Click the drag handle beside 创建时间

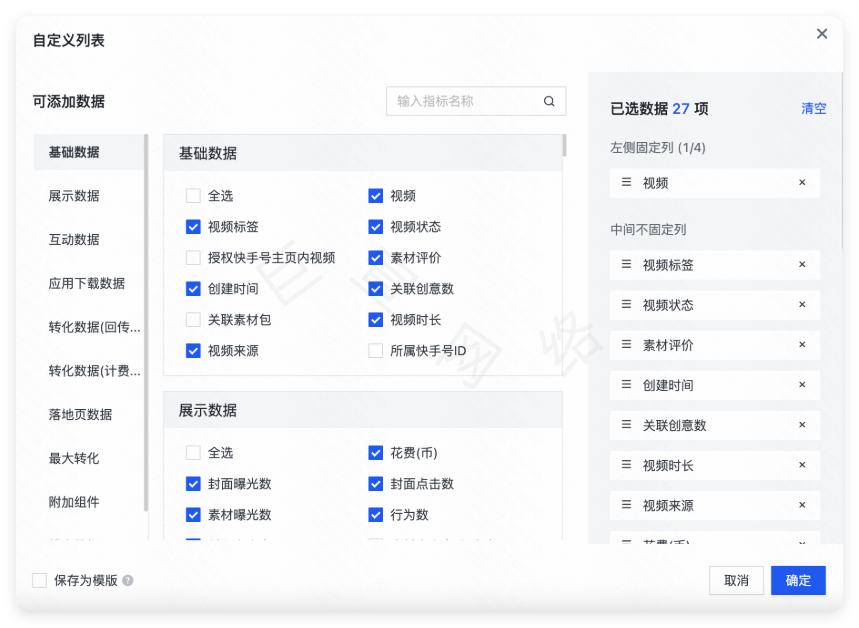[x=624, y=385]
